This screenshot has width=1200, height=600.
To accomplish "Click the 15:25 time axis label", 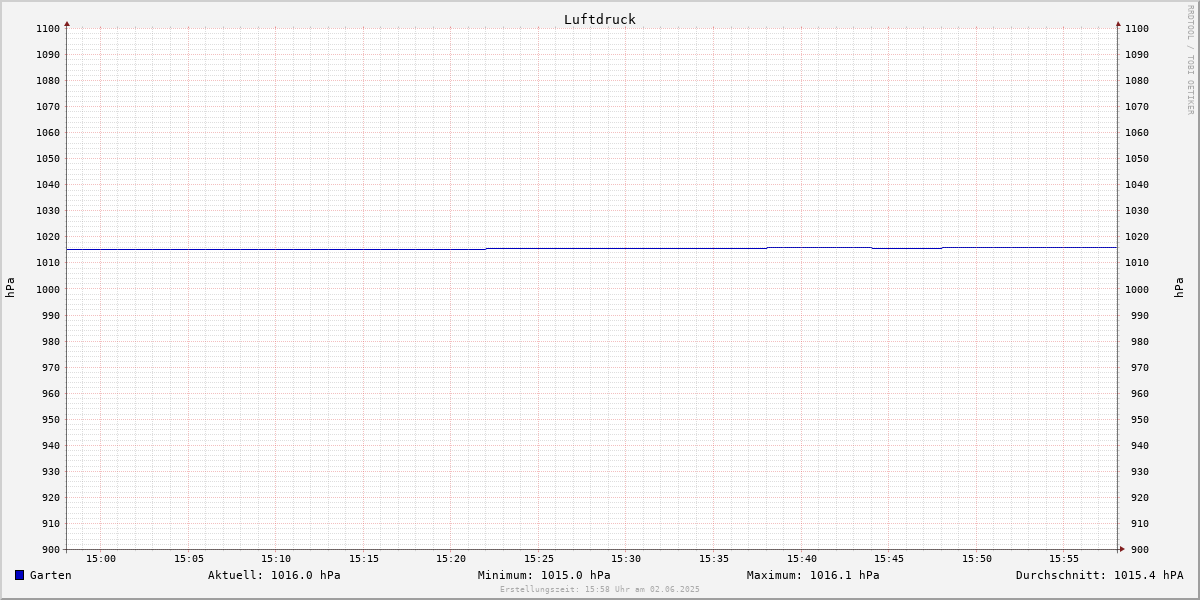I will [x=539, y=559].
